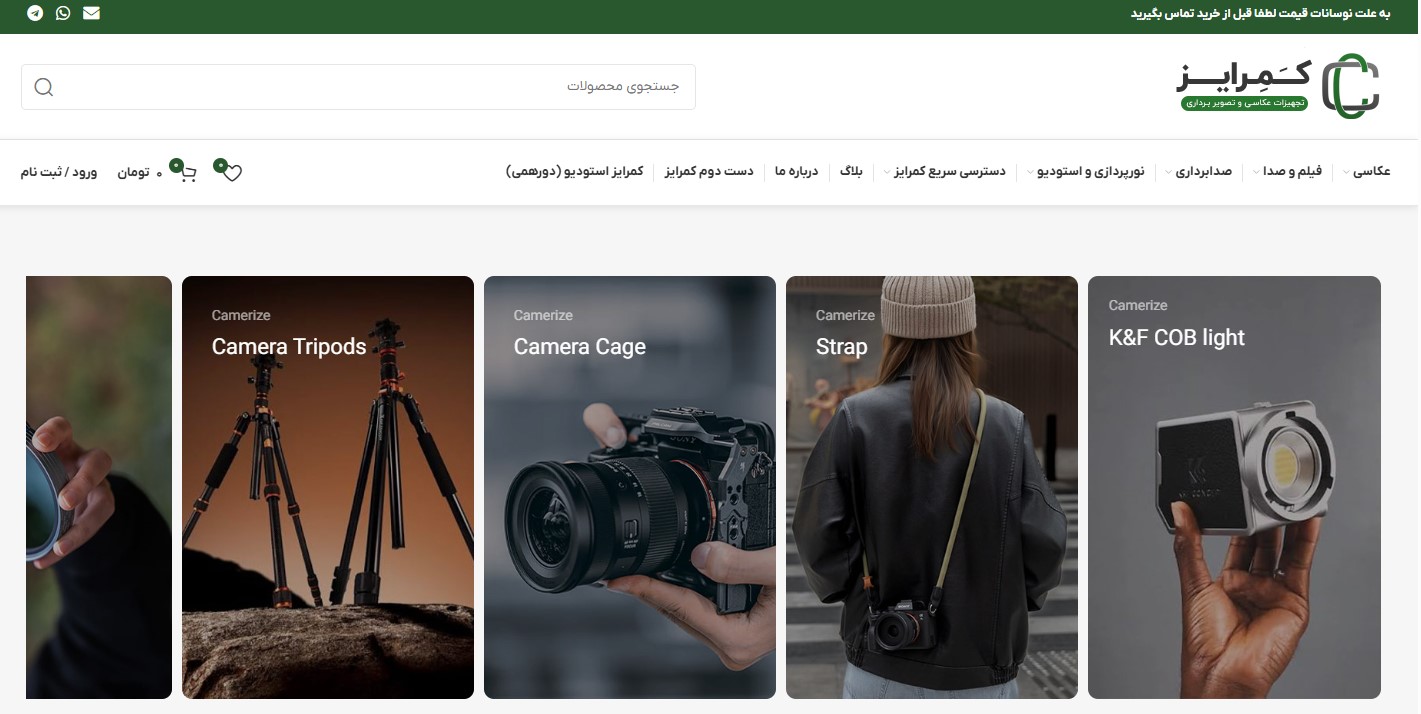This screenshot has width=1421, height=714.
Task: Go to درباره ما page
Action: pos(796,172)
